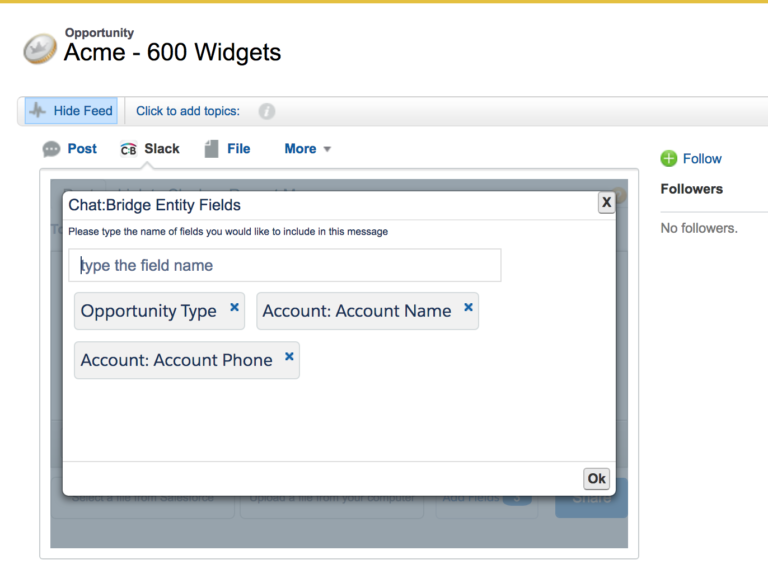Remove the Account: Account Phone chip
The height and width of the screenshot is (574, 768).
pos(290,356)
